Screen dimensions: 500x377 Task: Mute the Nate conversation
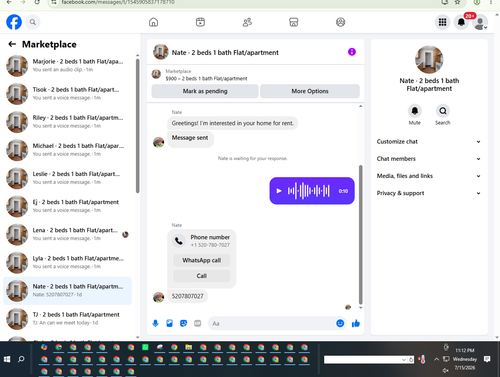tap(415, 111)
